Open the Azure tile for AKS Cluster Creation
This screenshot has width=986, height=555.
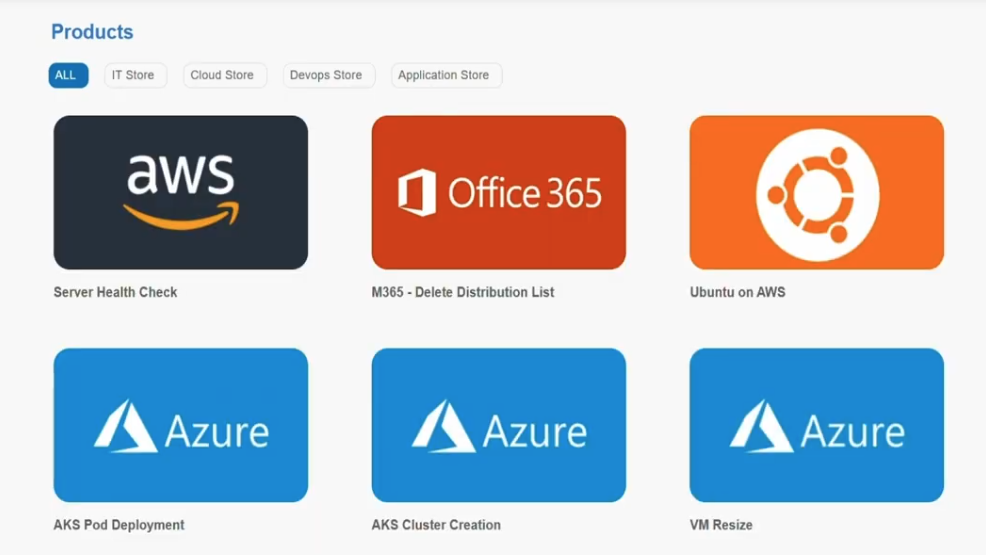click(499, 425)
